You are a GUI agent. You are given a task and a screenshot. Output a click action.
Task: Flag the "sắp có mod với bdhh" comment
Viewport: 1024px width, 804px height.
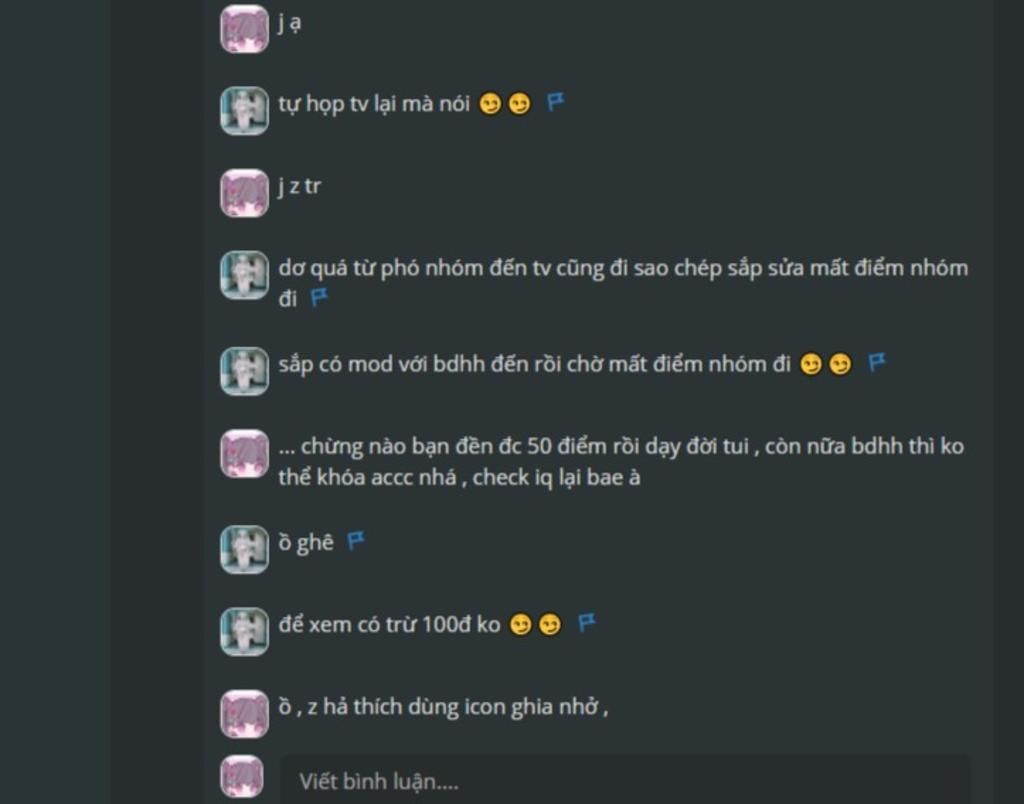[x=876, y=362]
